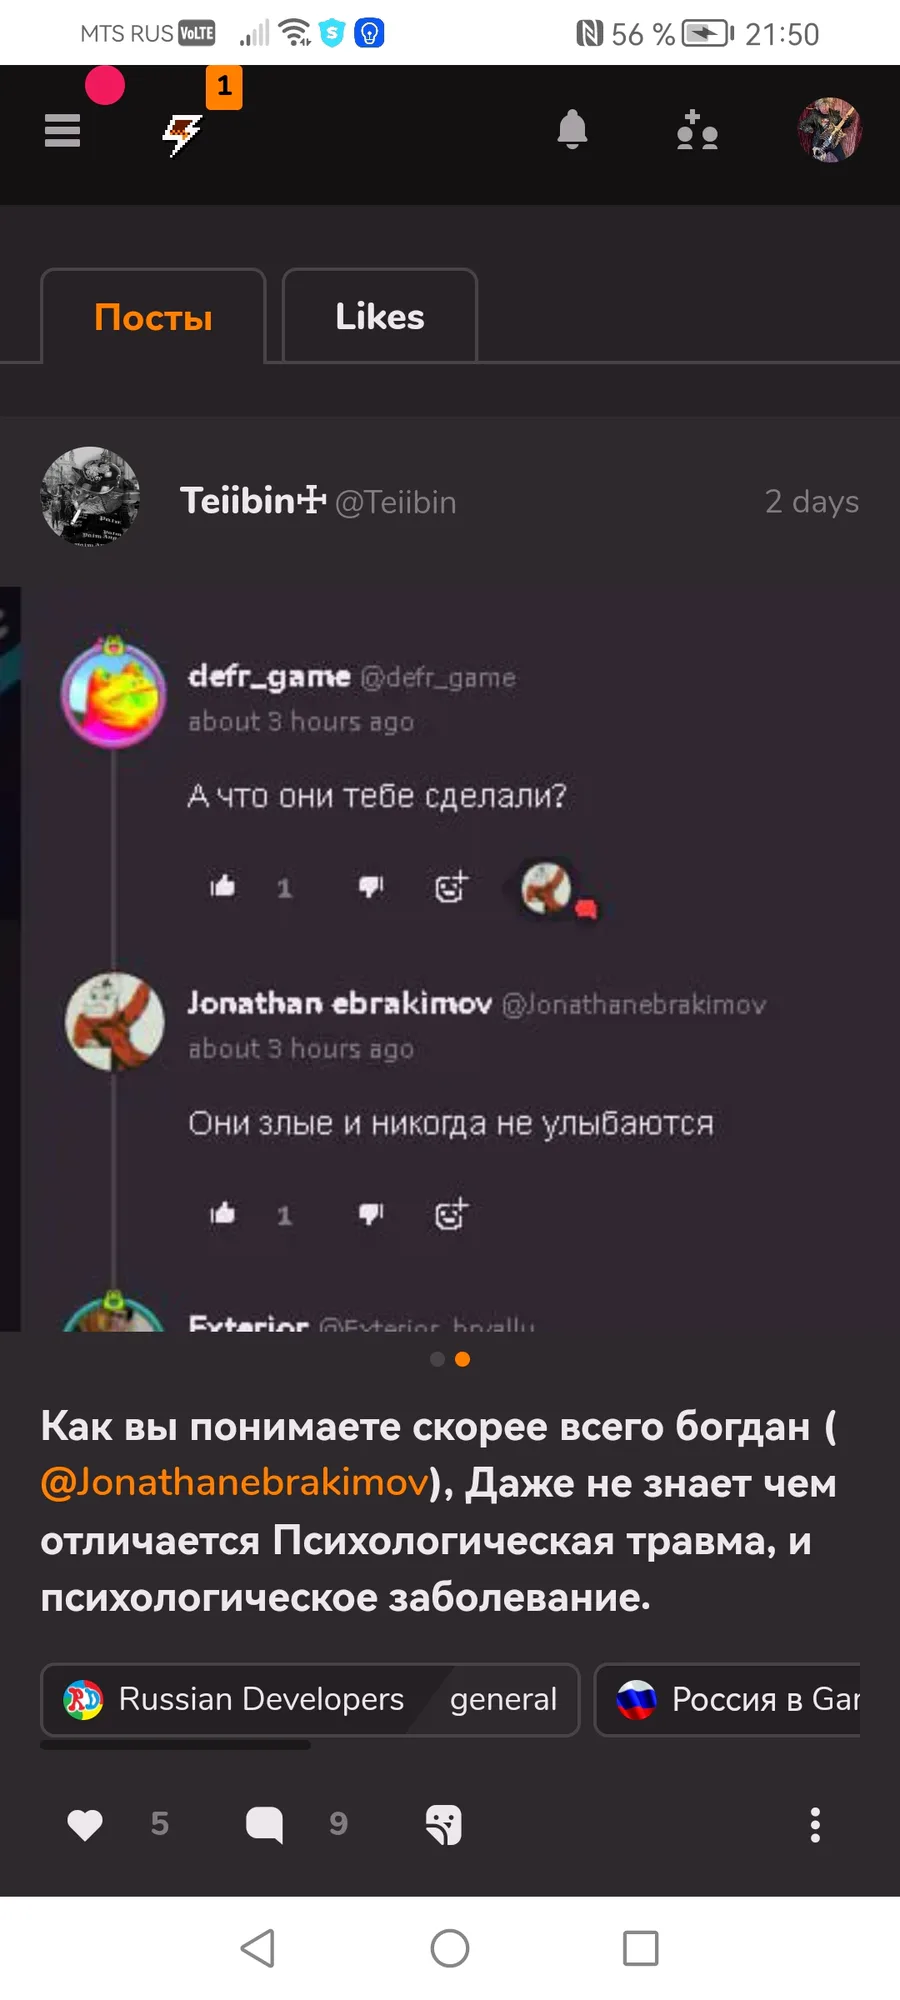Like the post with heart icon
The height and width of the screenshot is (2000, 900).
tap(85, 1825)
